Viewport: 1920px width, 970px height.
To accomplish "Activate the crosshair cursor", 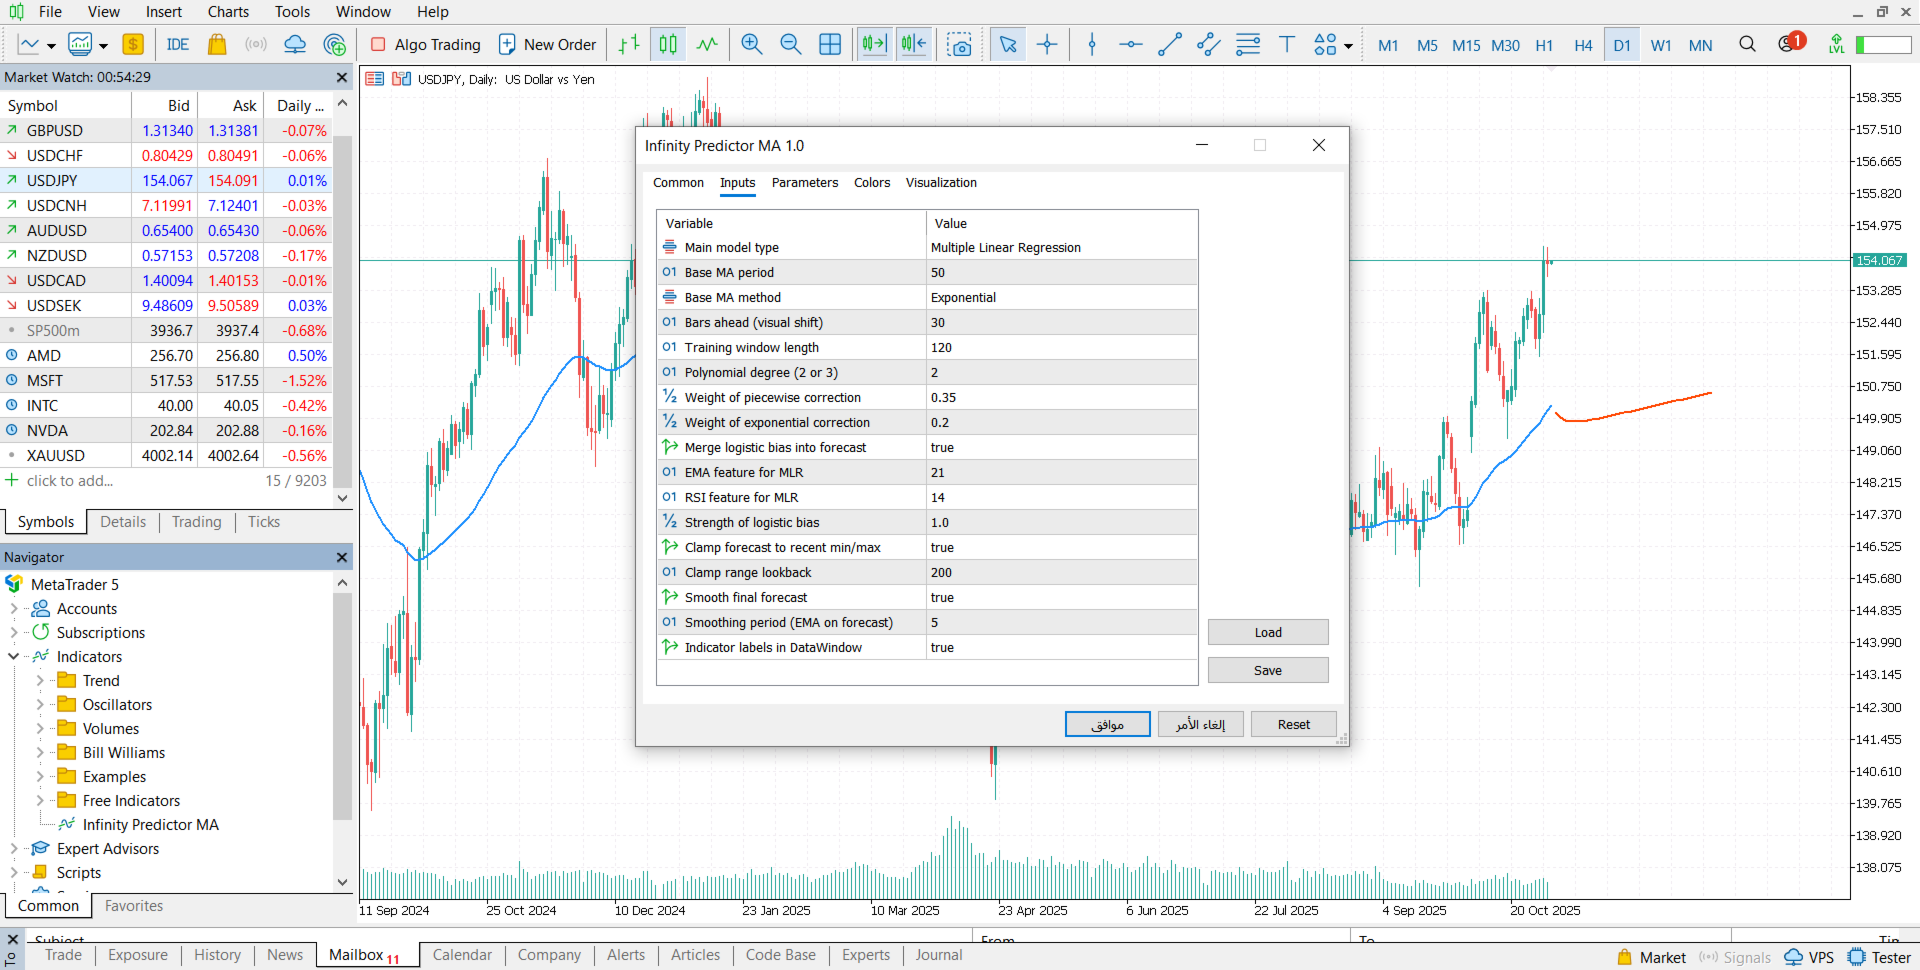I will 1047,45.
